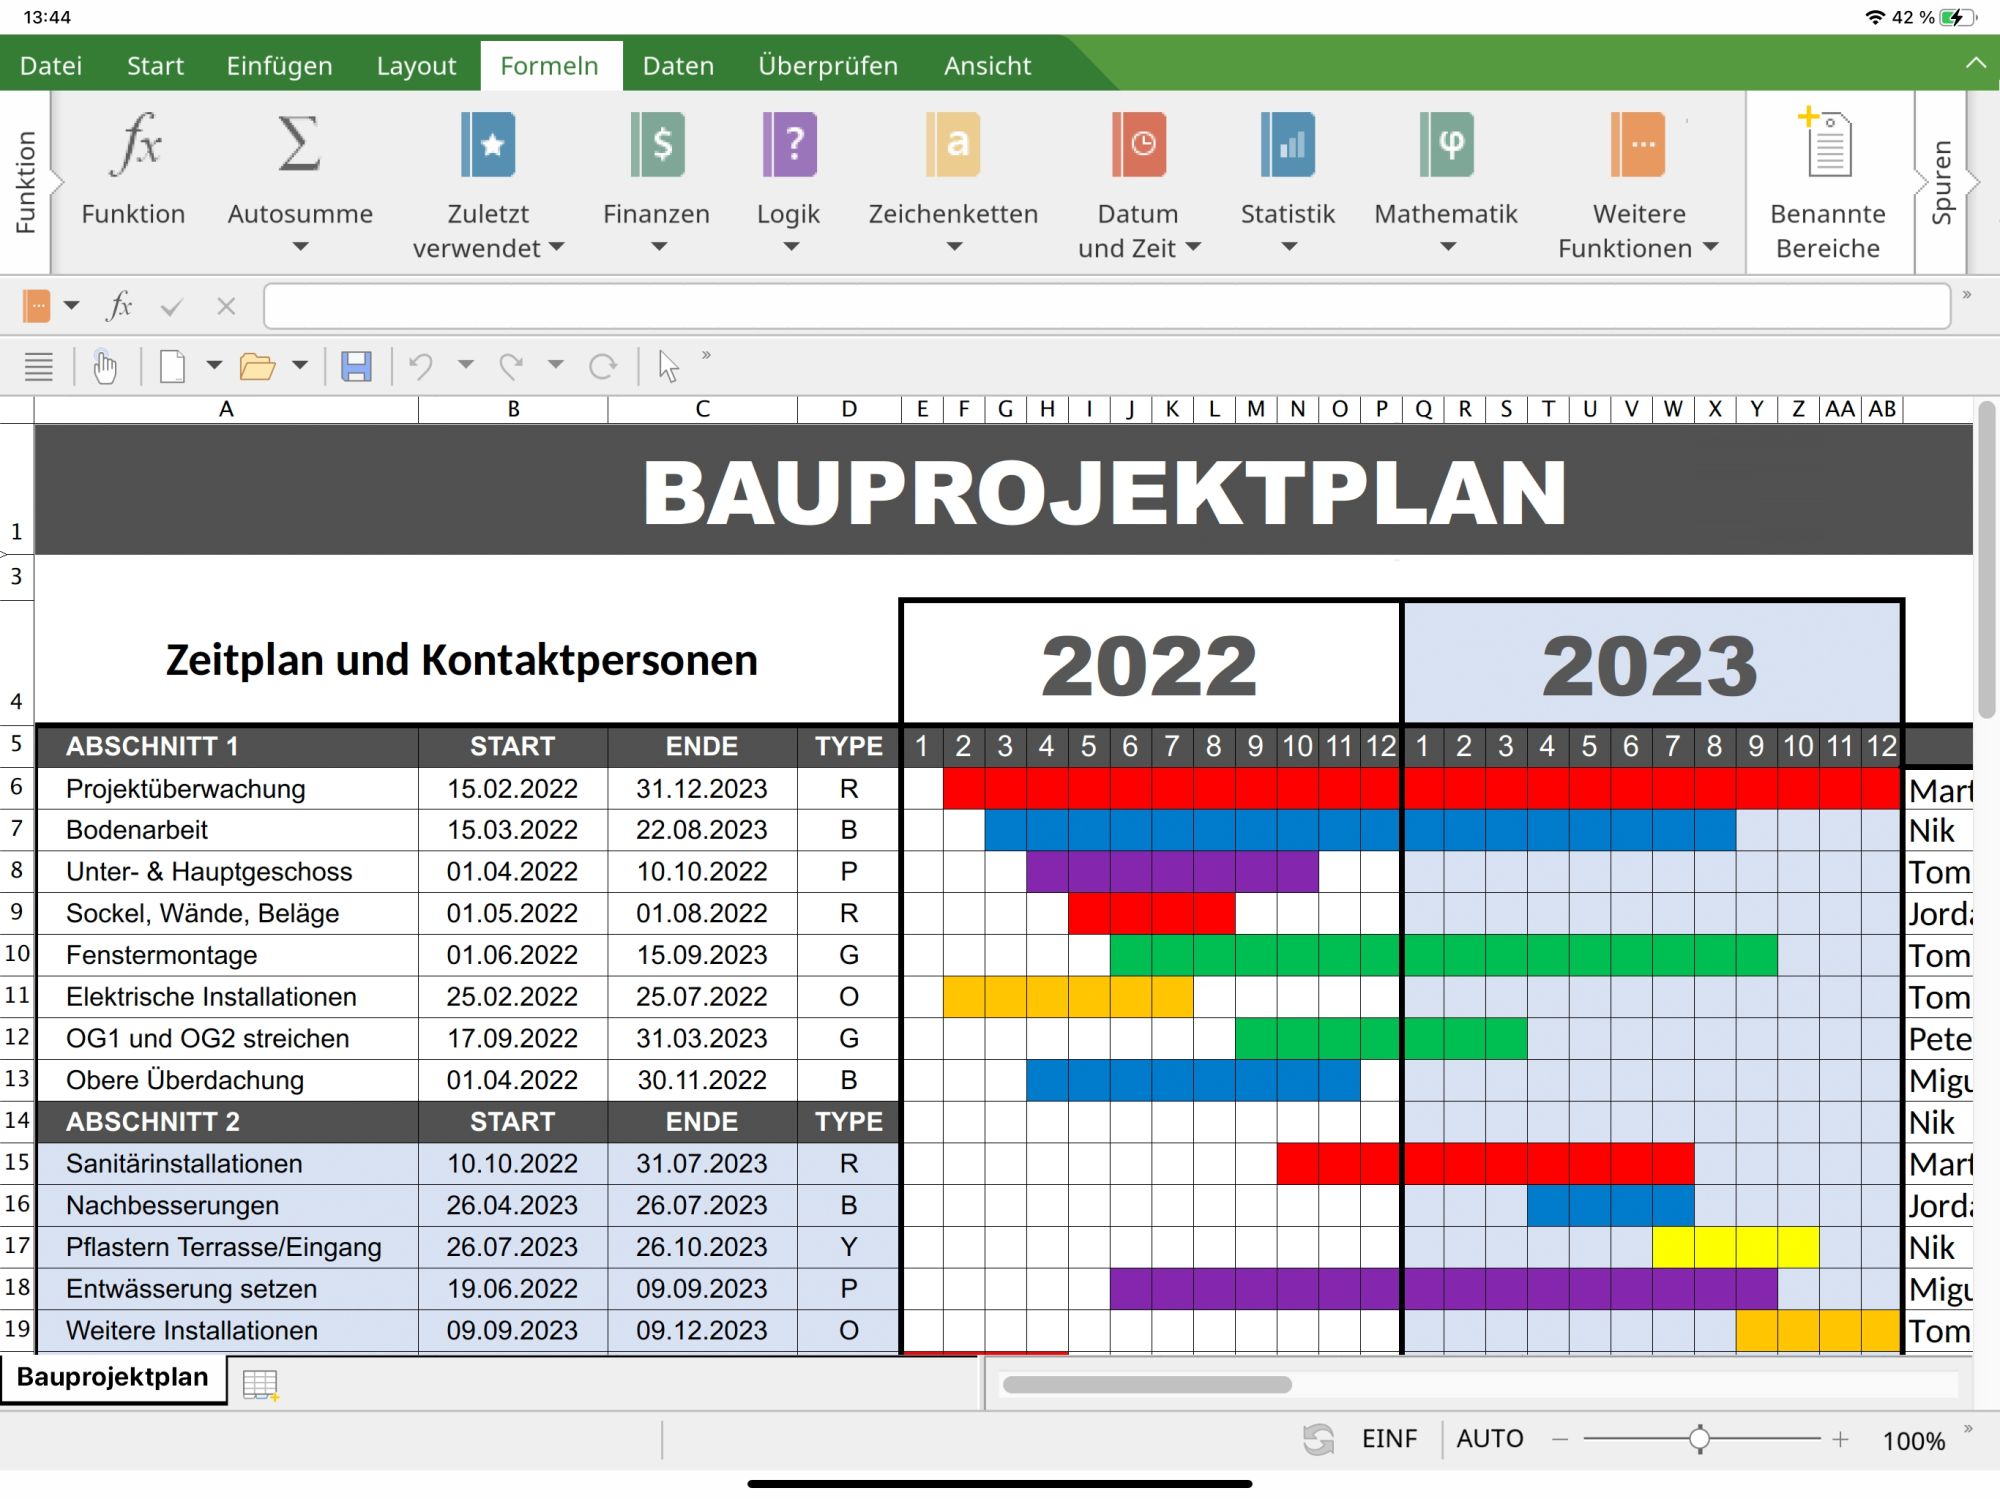Open the Finanzen functions dollar icon

[657, 145]
